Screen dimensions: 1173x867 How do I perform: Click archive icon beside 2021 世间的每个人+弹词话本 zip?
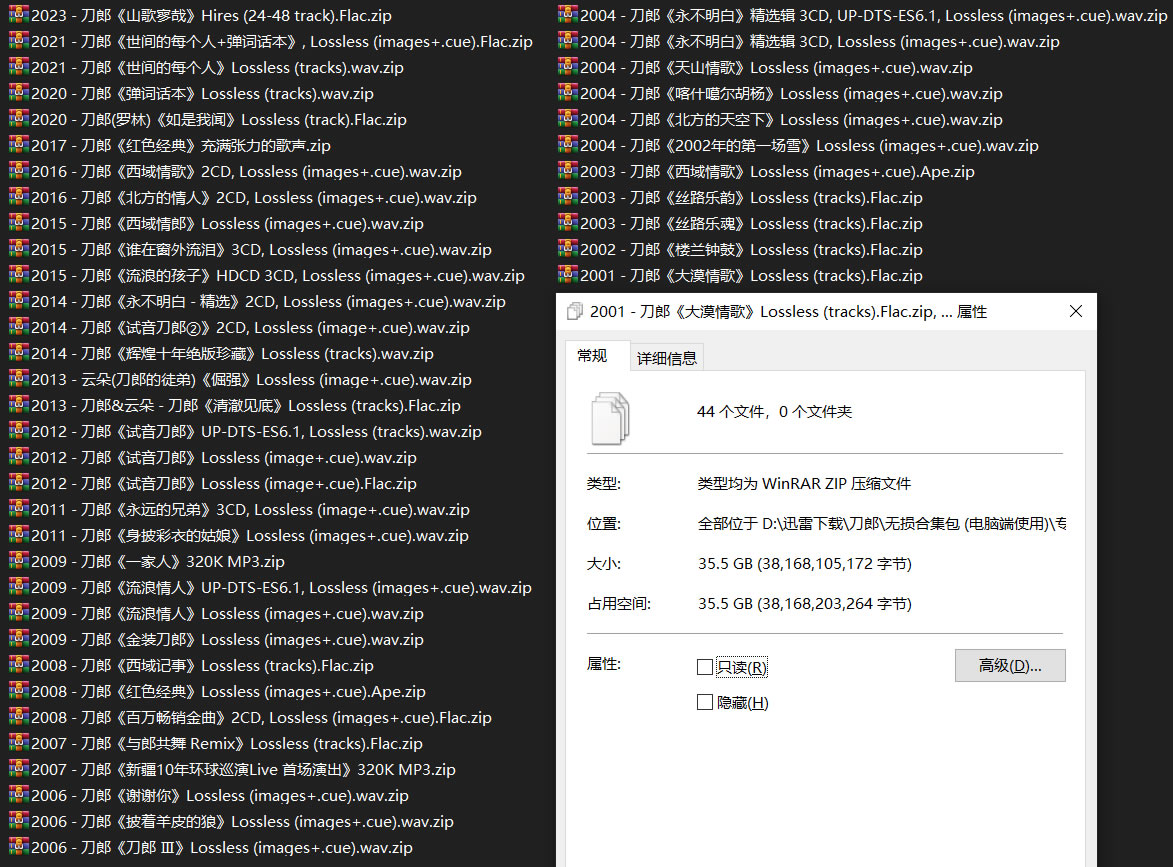(19, 41)
